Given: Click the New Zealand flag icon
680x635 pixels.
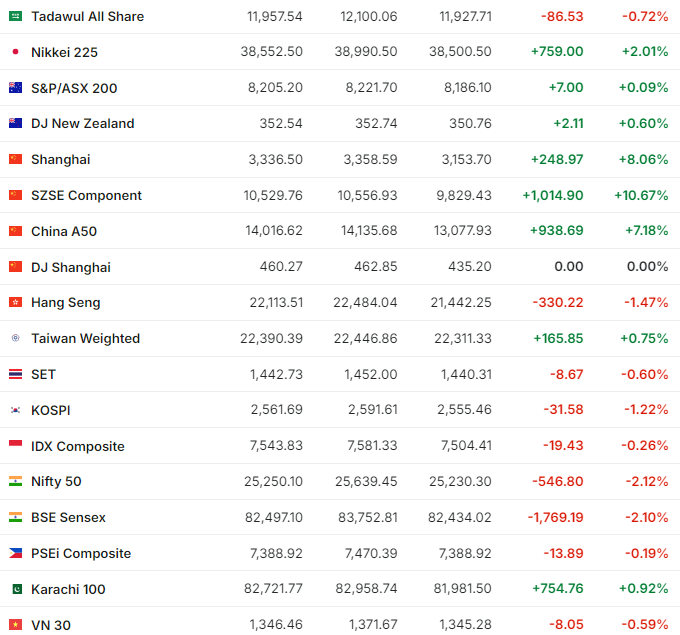Looking at the screenshot, I should 15,124.
